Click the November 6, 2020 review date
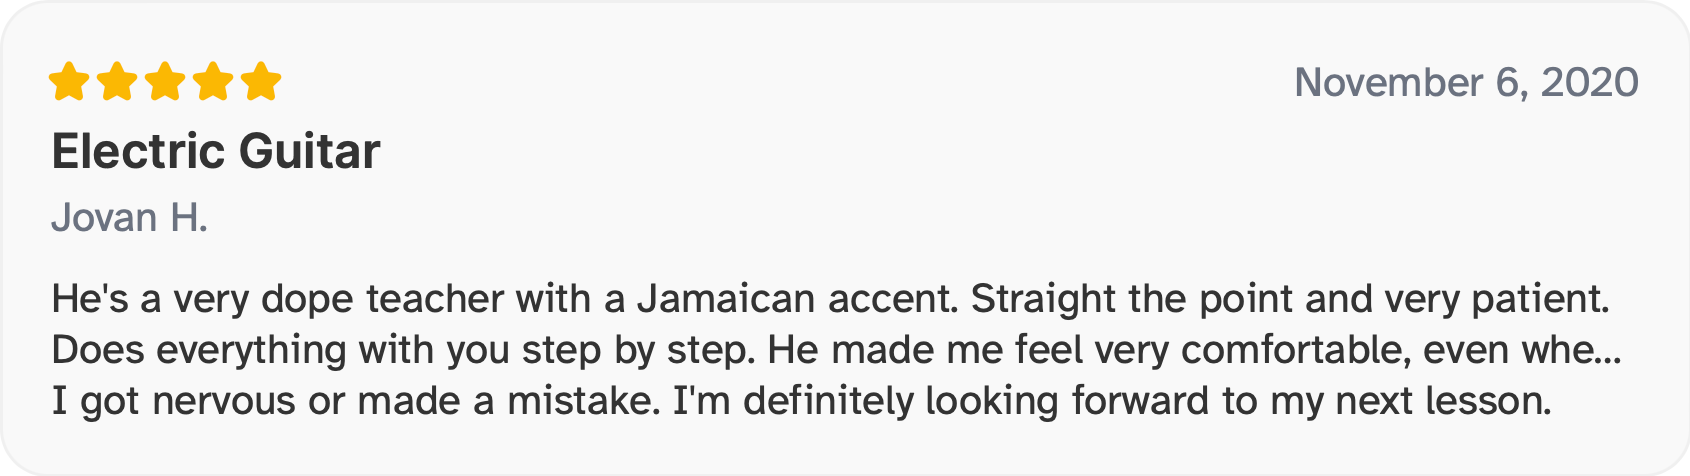This screenshot has width=1690, height=476. coord(1466,82)
